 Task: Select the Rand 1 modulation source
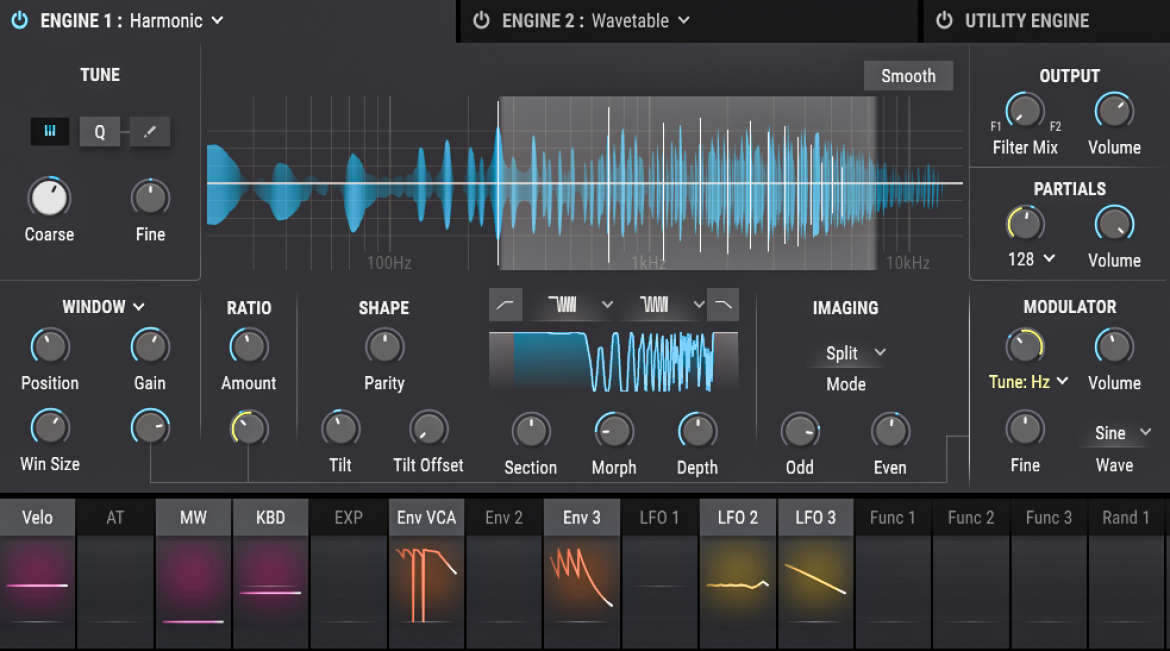[x=1126, y=517]
